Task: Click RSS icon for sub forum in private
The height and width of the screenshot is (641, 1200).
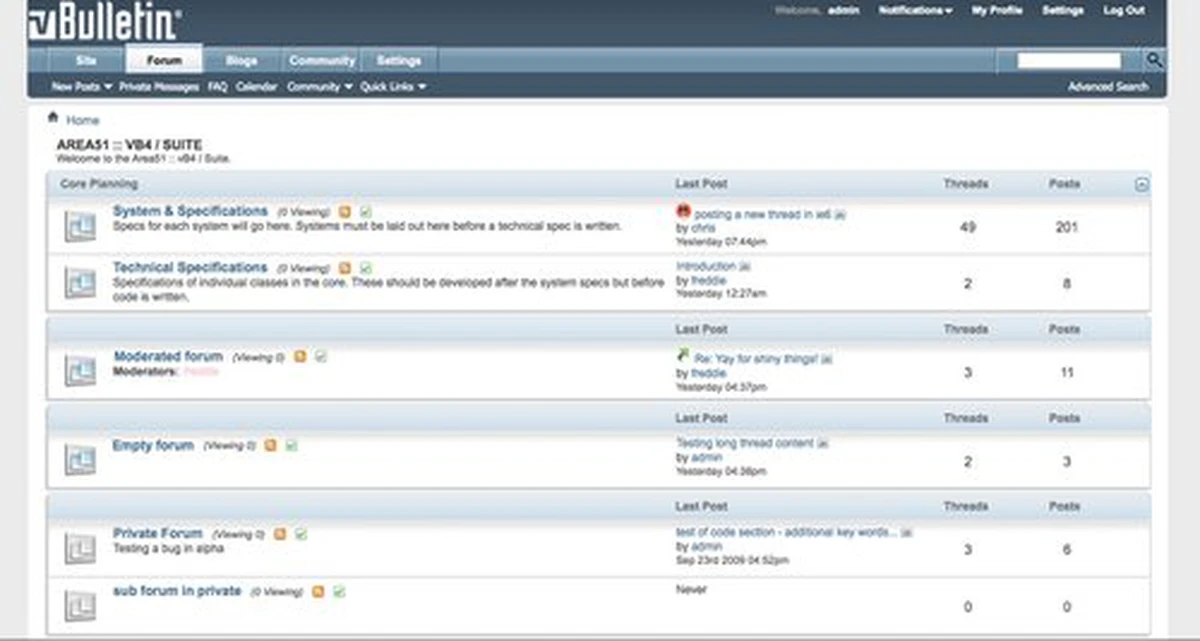Action: (318, 592)
